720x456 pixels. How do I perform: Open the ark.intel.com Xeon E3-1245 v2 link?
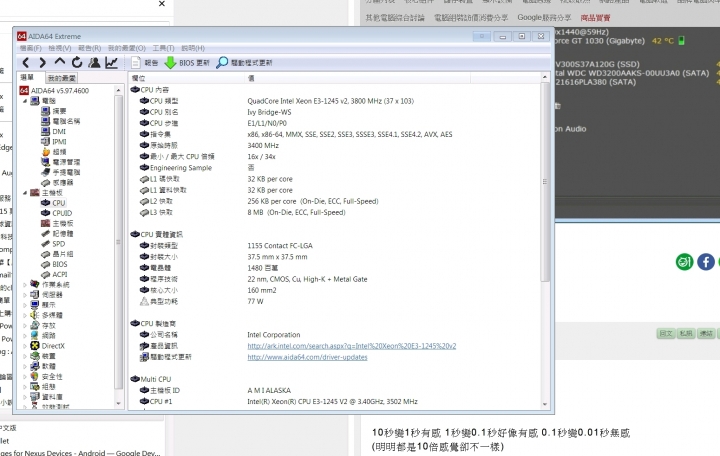pos(352,346)
